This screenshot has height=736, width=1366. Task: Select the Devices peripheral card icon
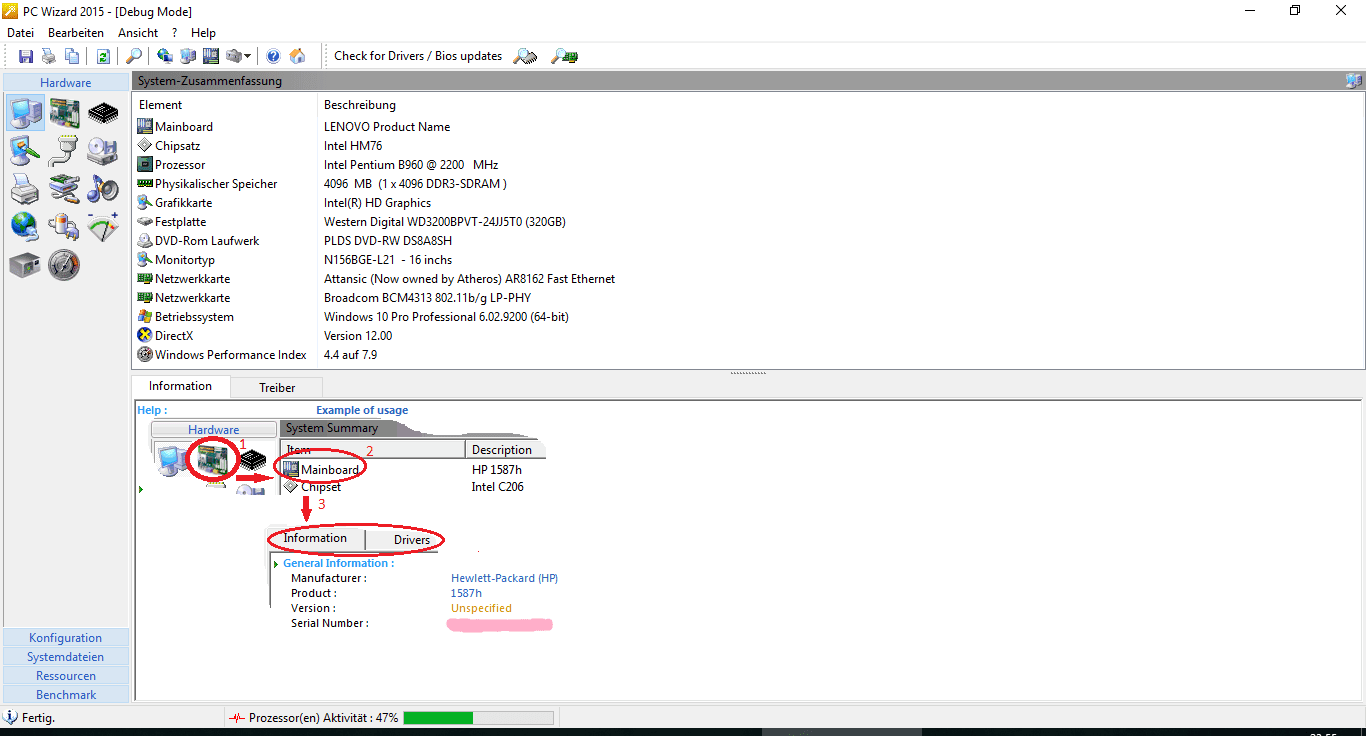[x=64, y=189]
